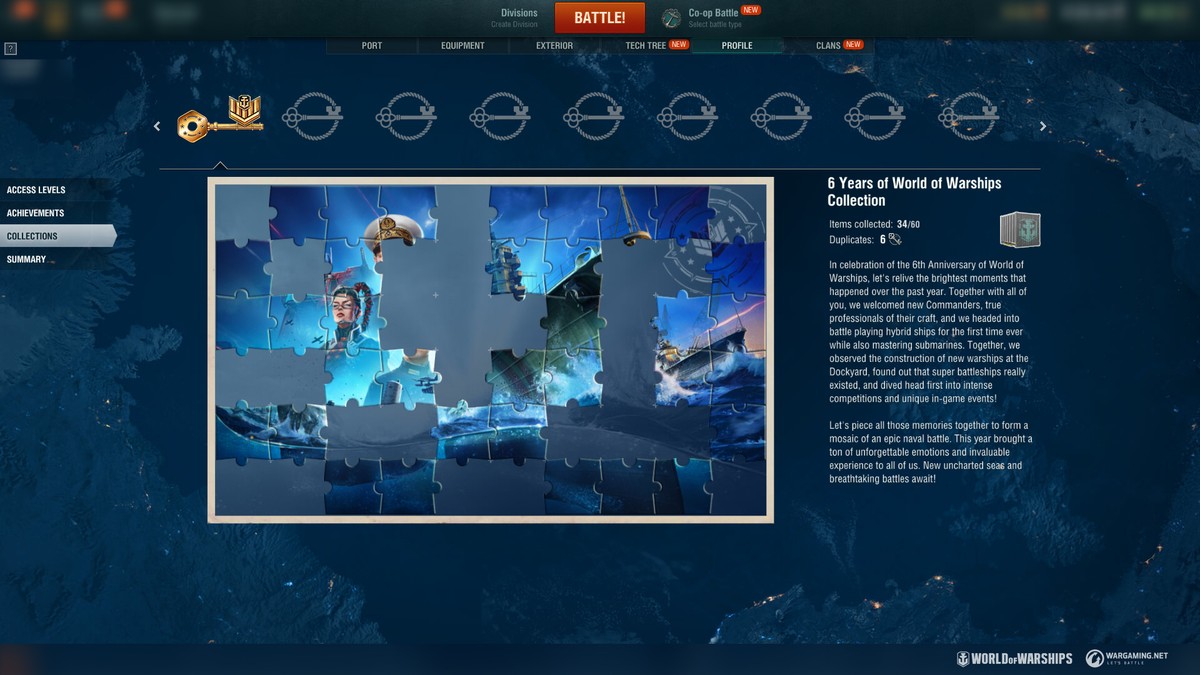Click the red BATTLE! button
This screenshot has height=675, width=1200.
point(600,18)
